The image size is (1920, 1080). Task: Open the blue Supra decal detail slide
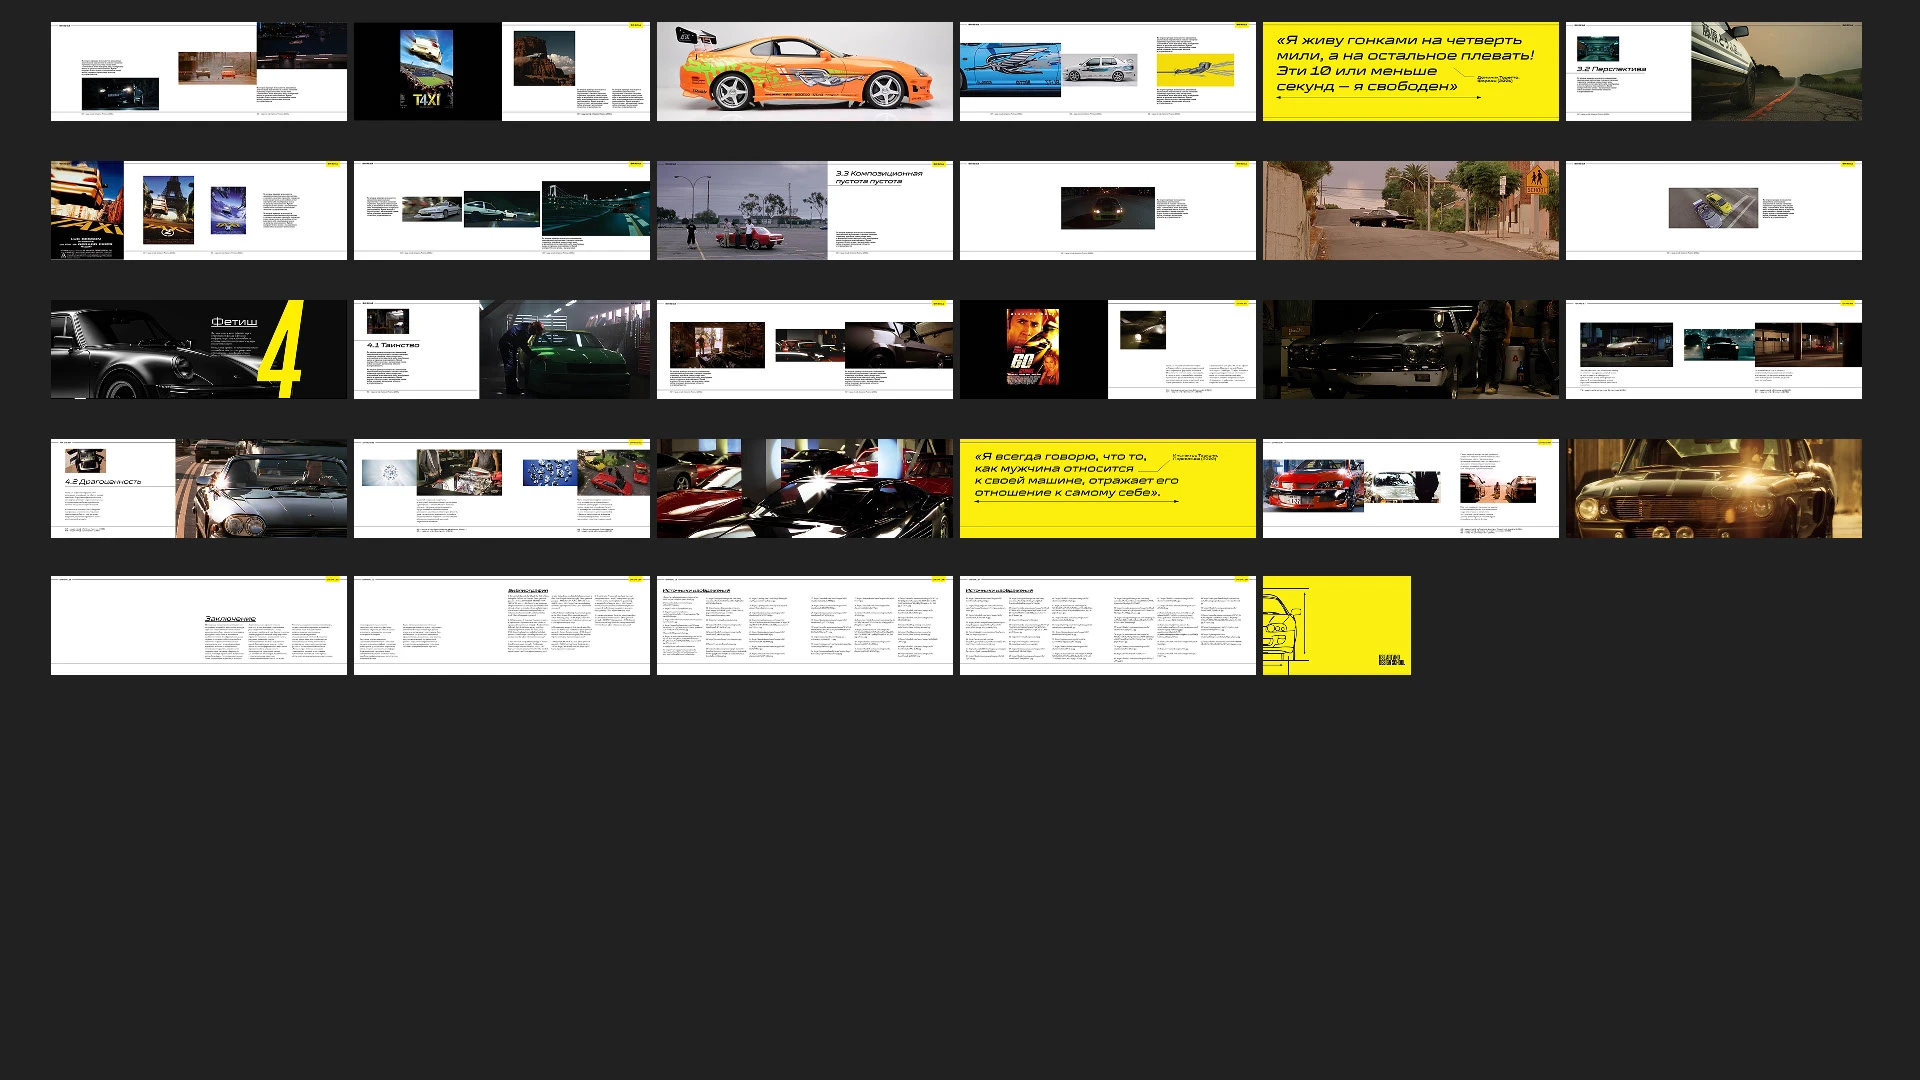point(1107,71)
